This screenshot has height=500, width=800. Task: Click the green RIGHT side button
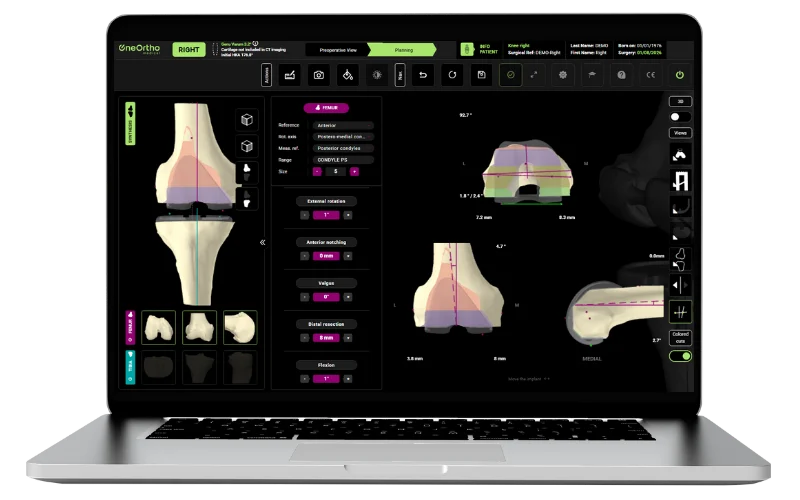(x=189, y=49)
